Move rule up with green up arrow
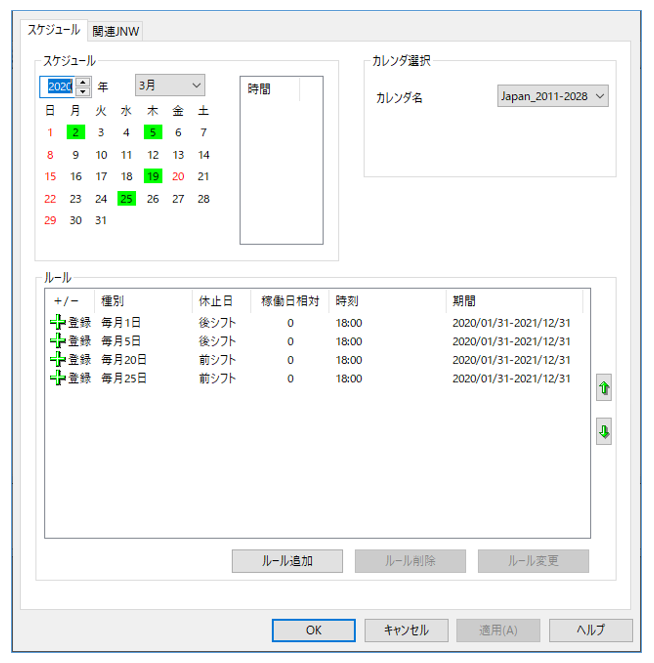 604,390
